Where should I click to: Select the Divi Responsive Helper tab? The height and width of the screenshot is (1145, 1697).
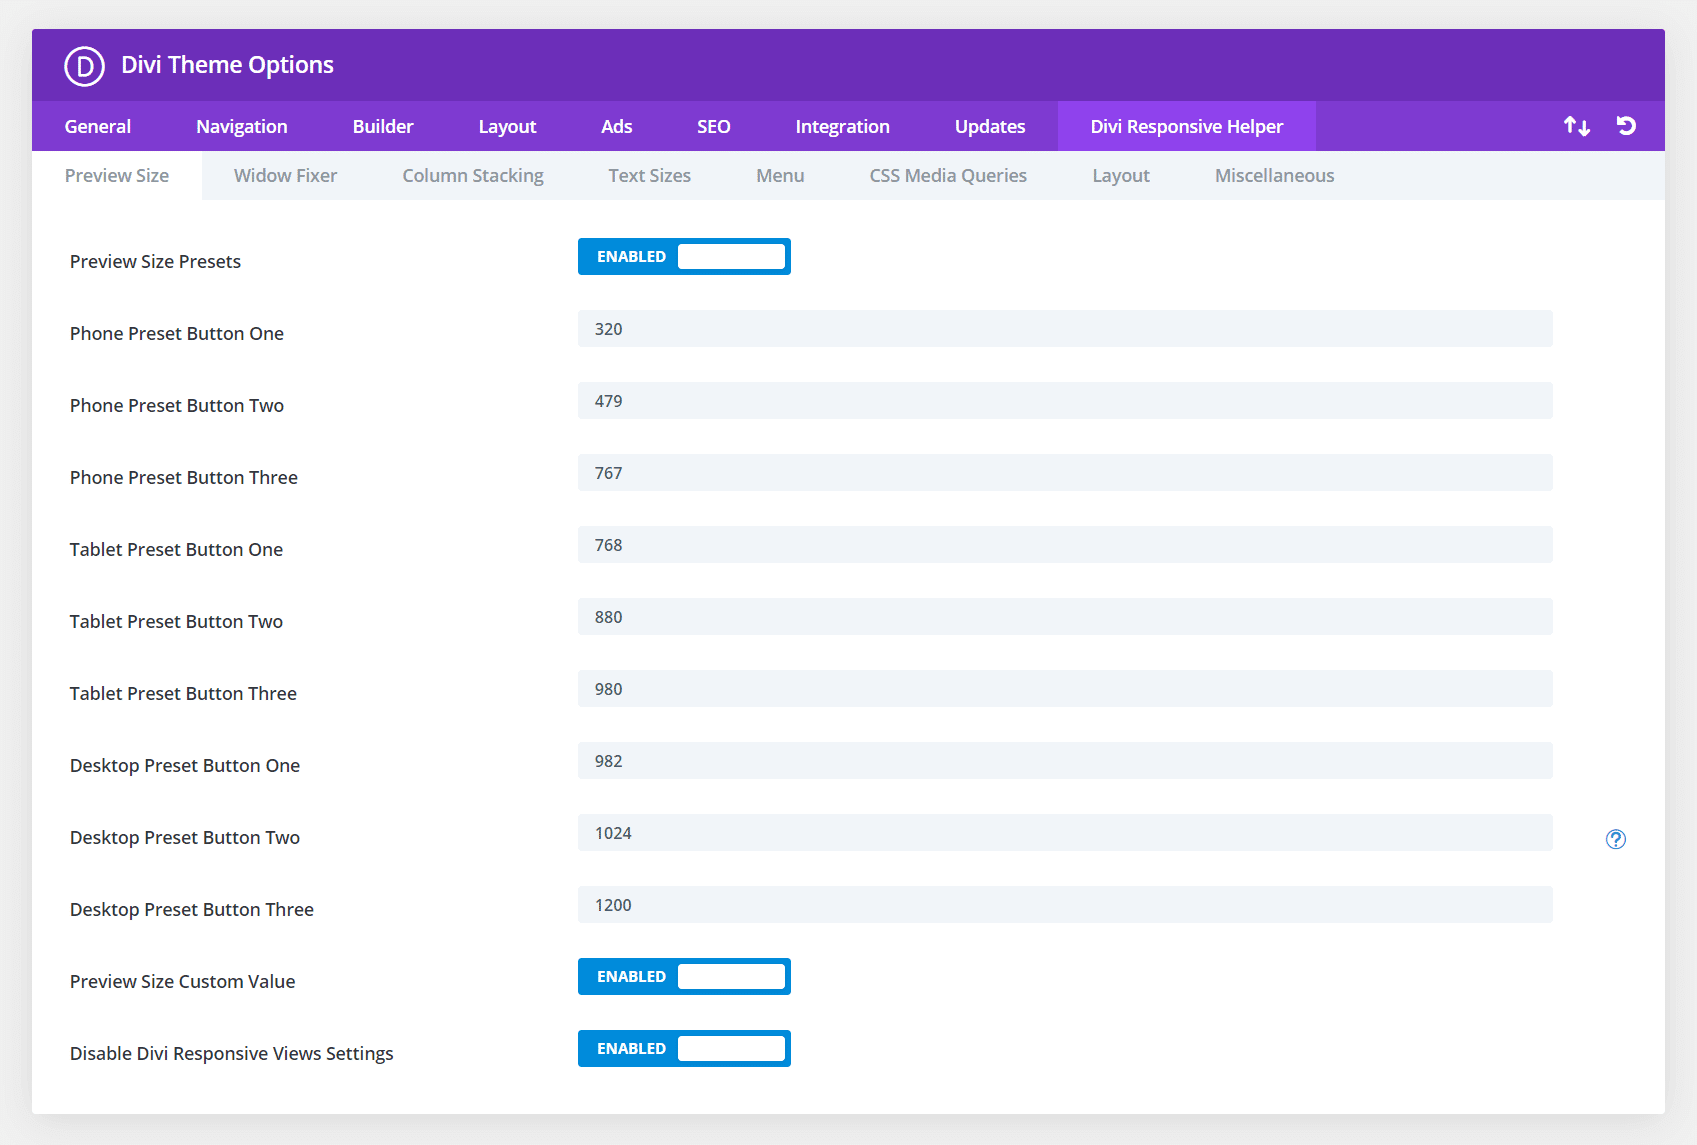pos(1187,126)
